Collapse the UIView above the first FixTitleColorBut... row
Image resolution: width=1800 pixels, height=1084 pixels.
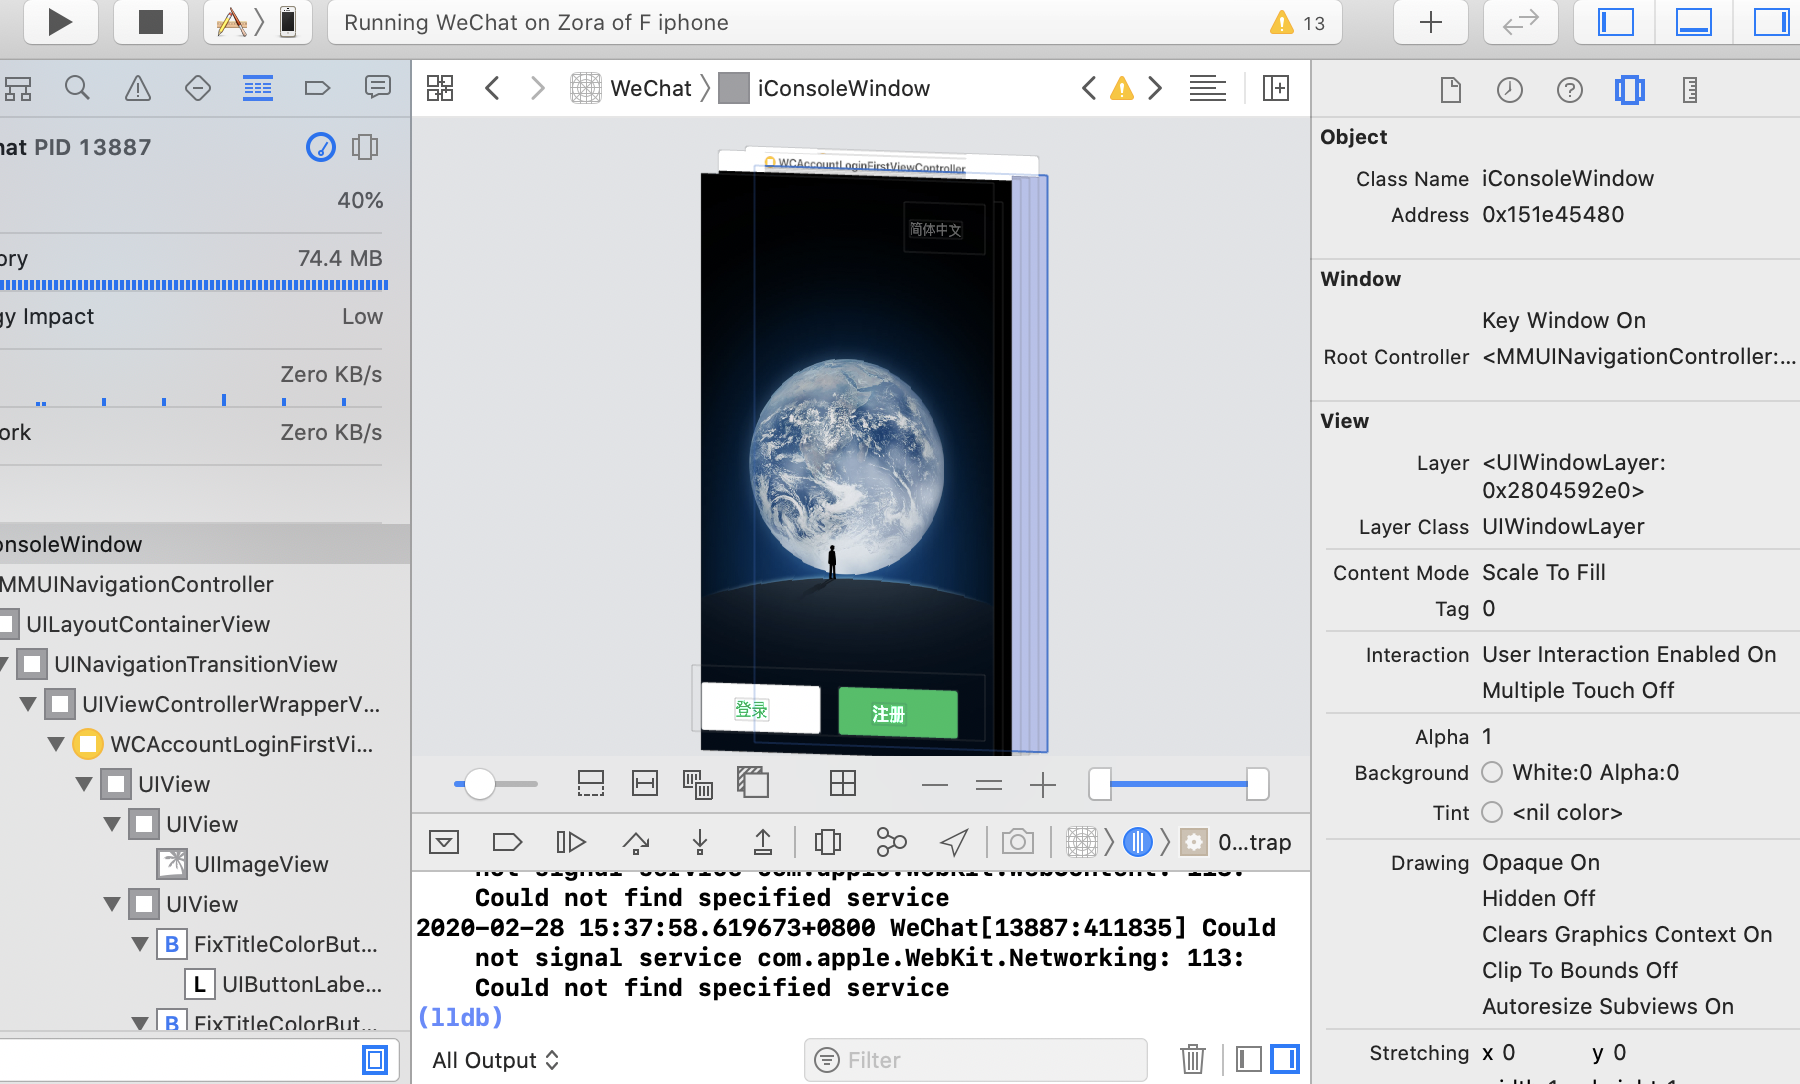point(113,904)
